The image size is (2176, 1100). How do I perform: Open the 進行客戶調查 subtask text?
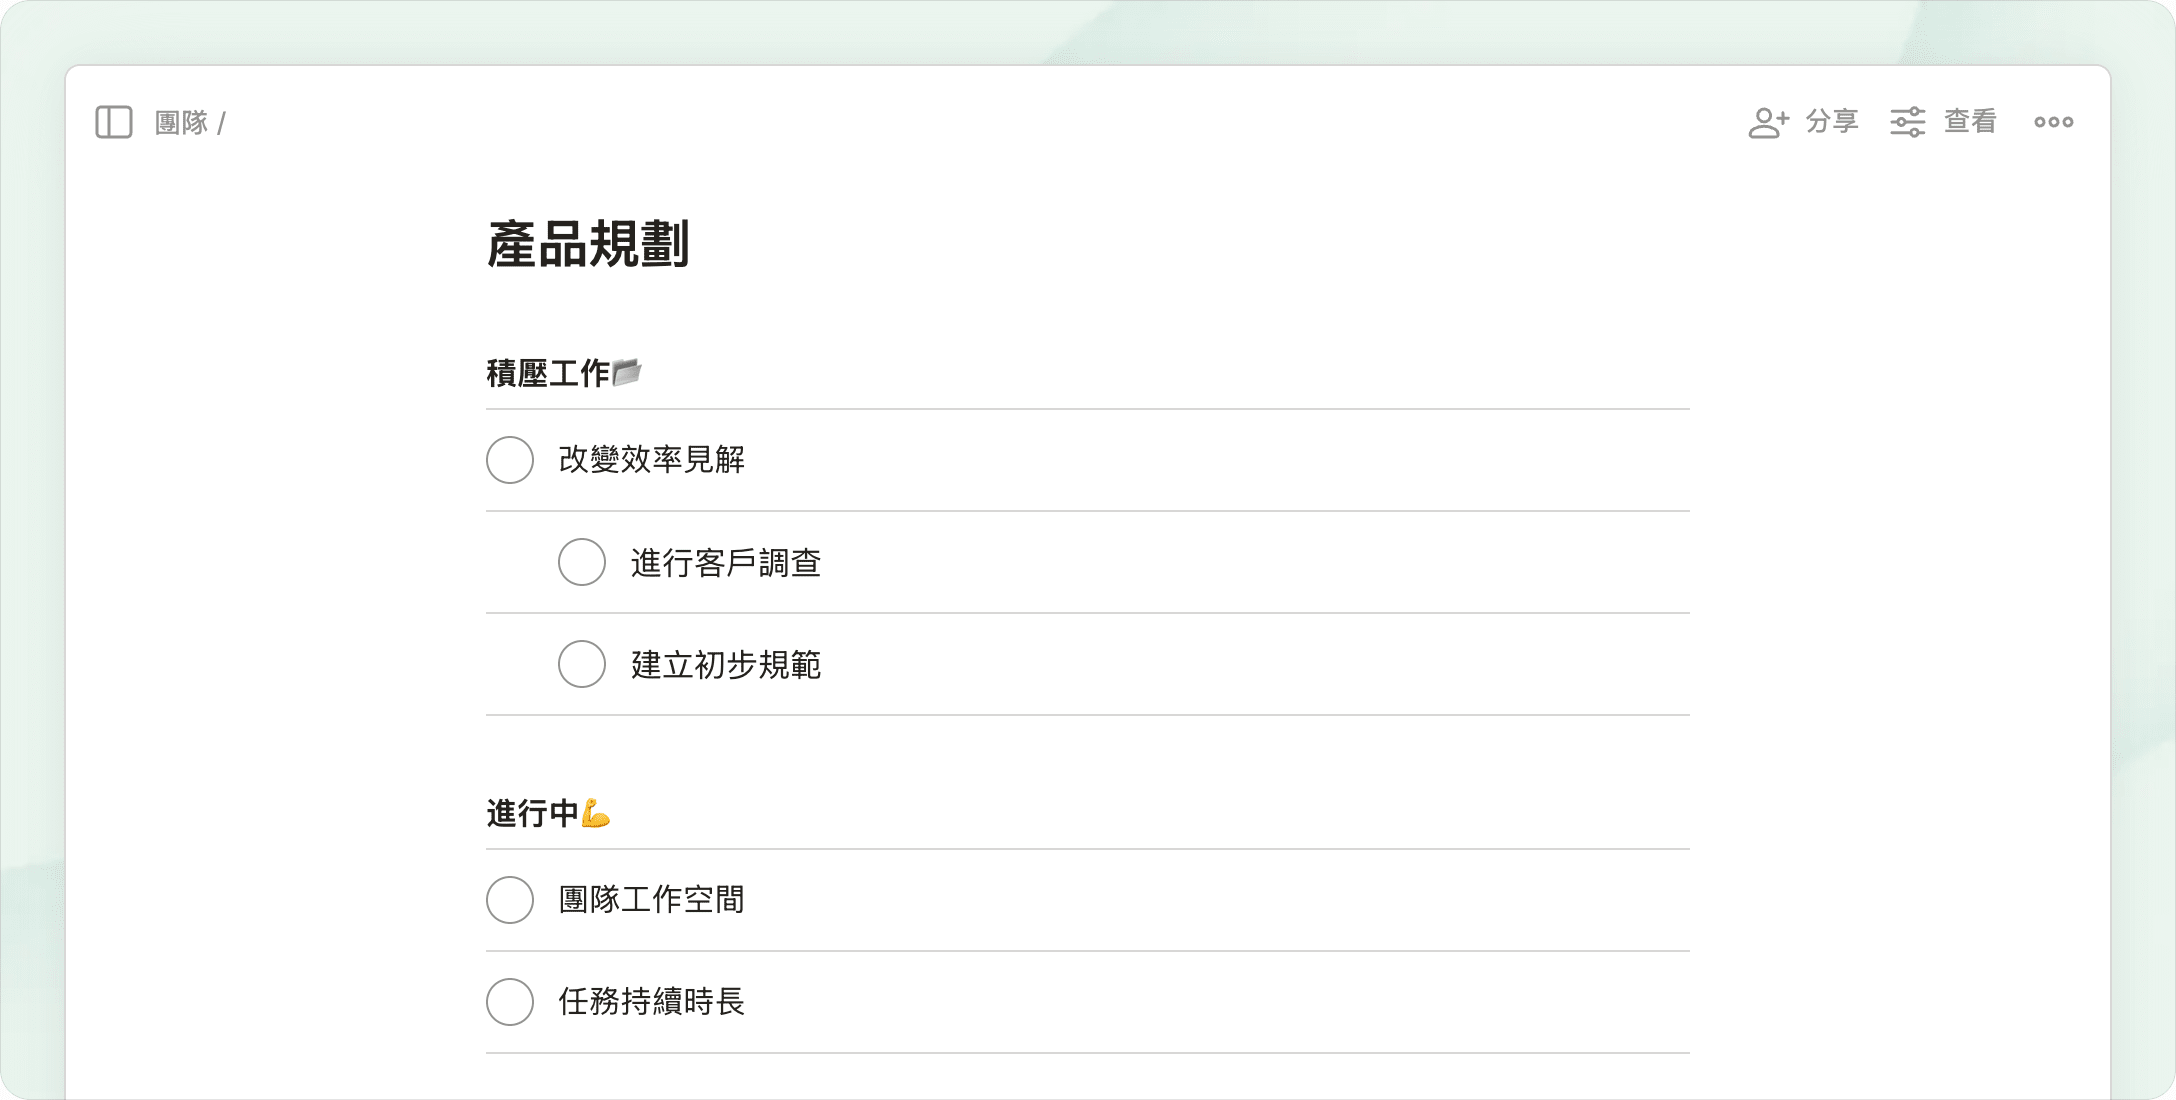(x=725, y=563)
